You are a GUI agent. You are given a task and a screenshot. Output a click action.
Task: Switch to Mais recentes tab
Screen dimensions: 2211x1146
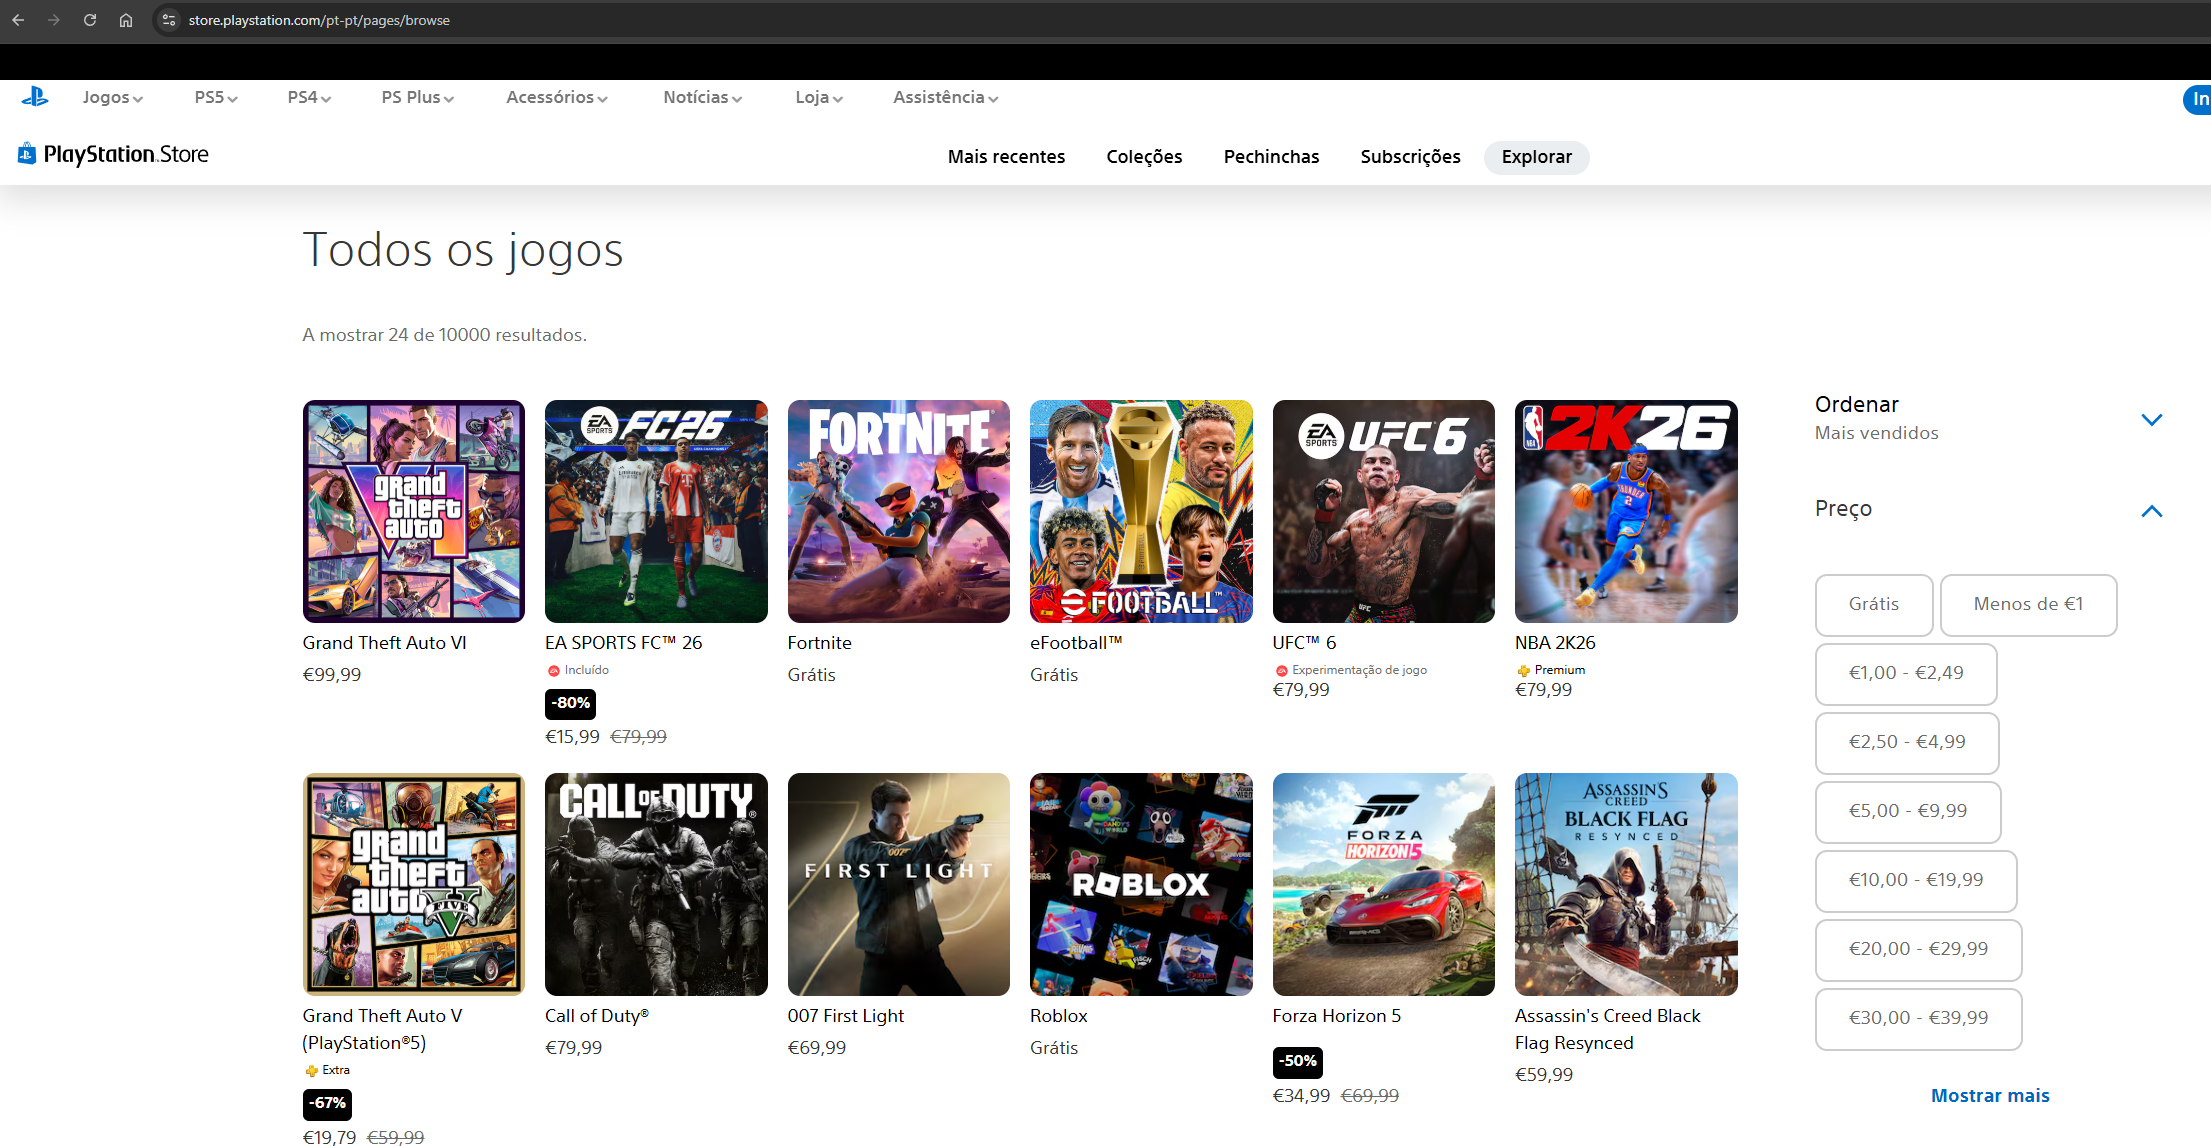click(x=1006, y=157)
